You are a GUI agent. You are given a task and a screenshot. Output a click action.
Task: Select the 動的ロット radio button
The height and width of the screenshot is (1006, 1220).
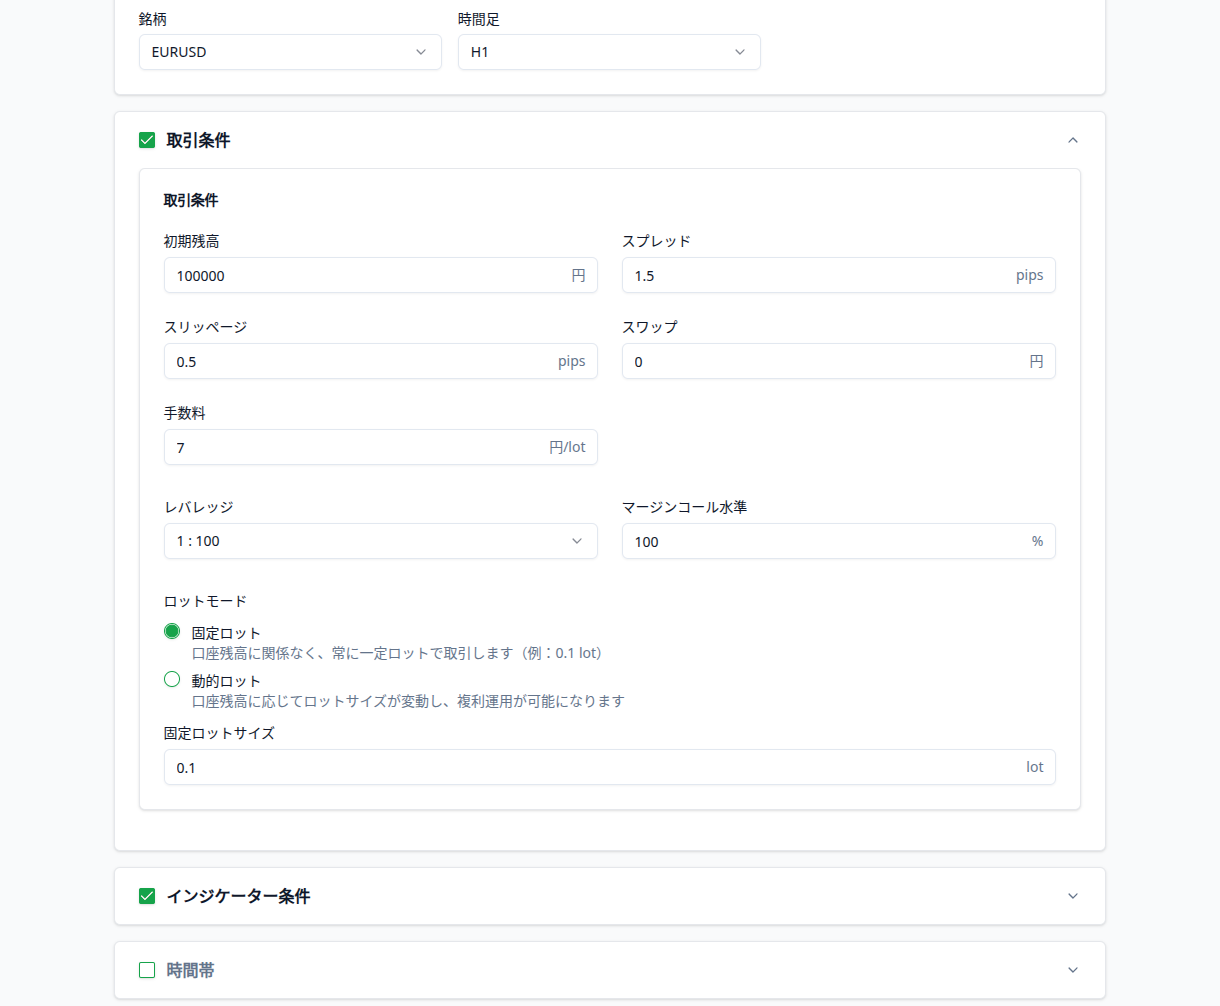click(172, 679)
